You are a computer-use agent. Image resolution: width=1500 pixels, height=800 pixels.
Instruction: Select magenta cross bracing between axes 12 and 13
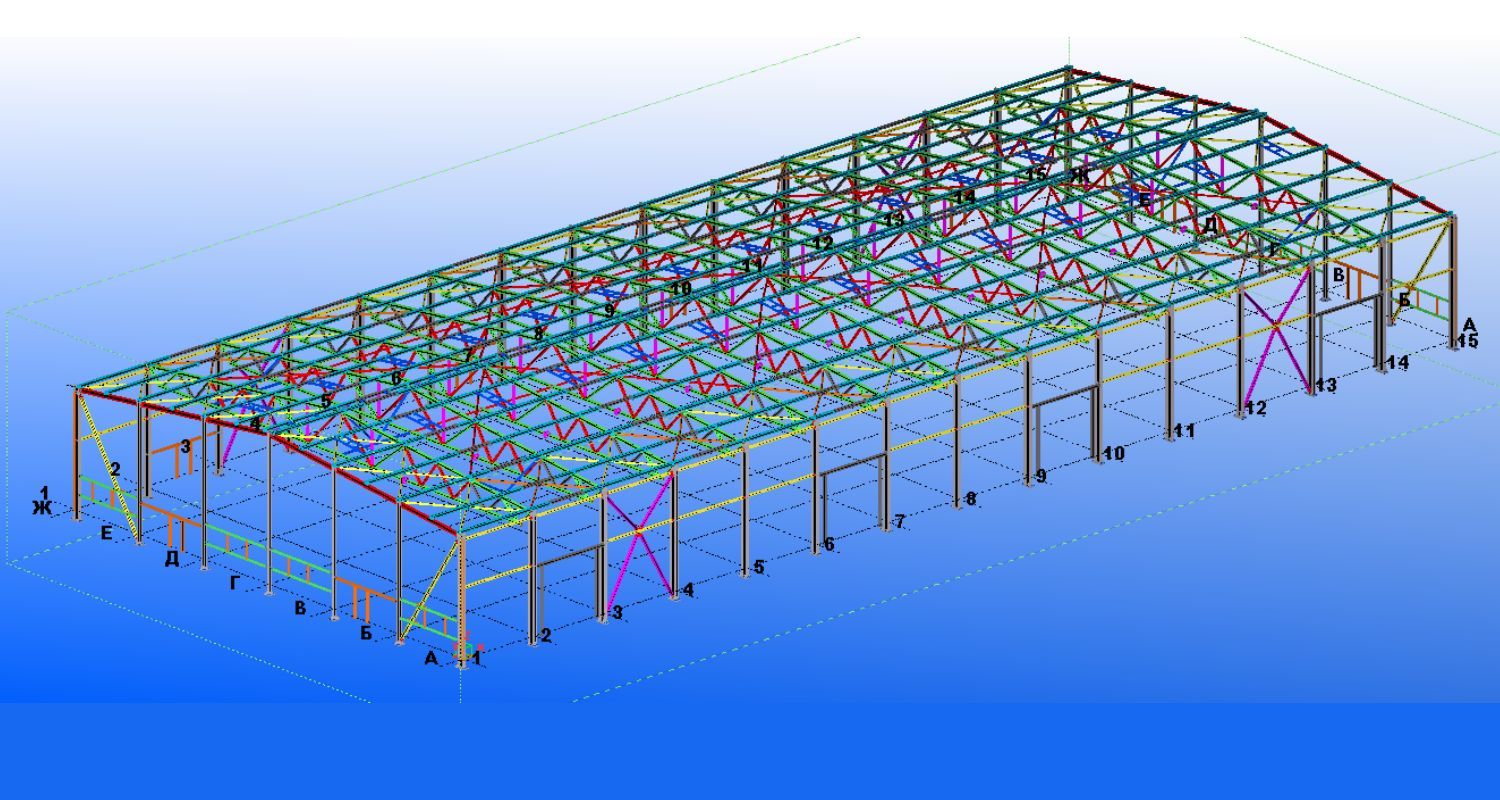[1277, 326]
